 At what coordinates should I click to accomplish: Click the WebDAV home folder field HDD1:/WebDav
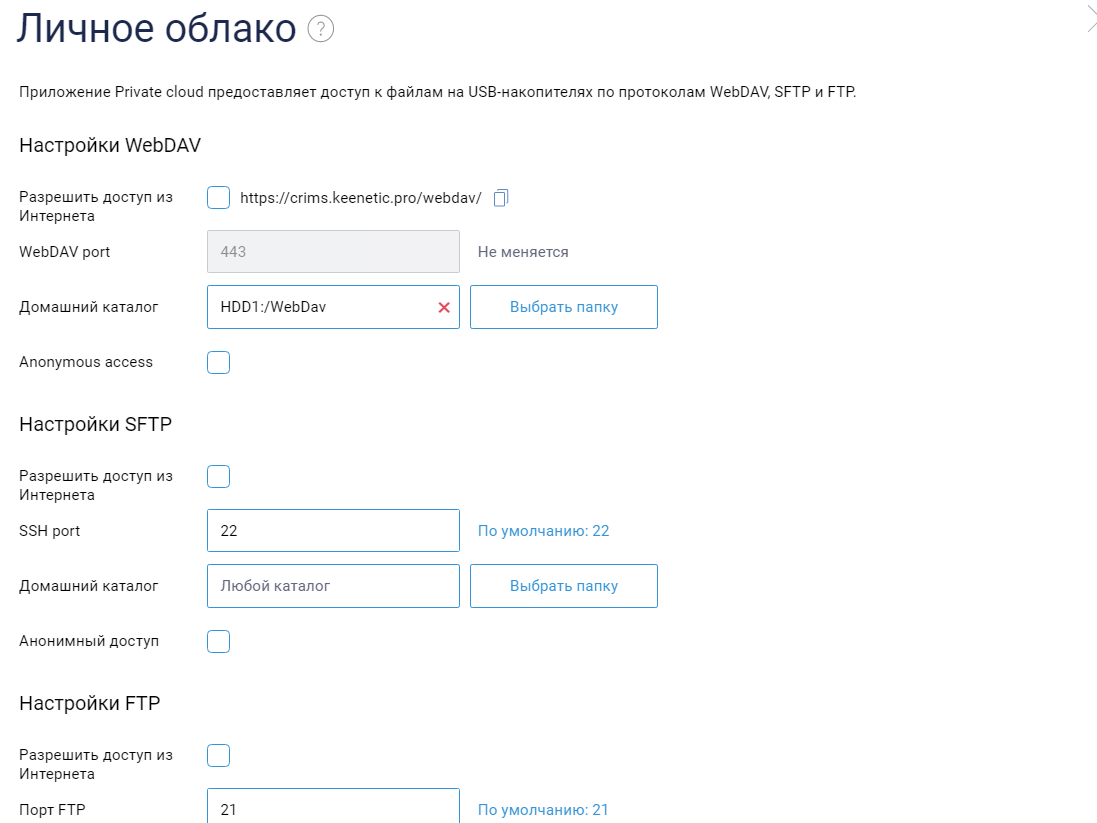[333, 307]
